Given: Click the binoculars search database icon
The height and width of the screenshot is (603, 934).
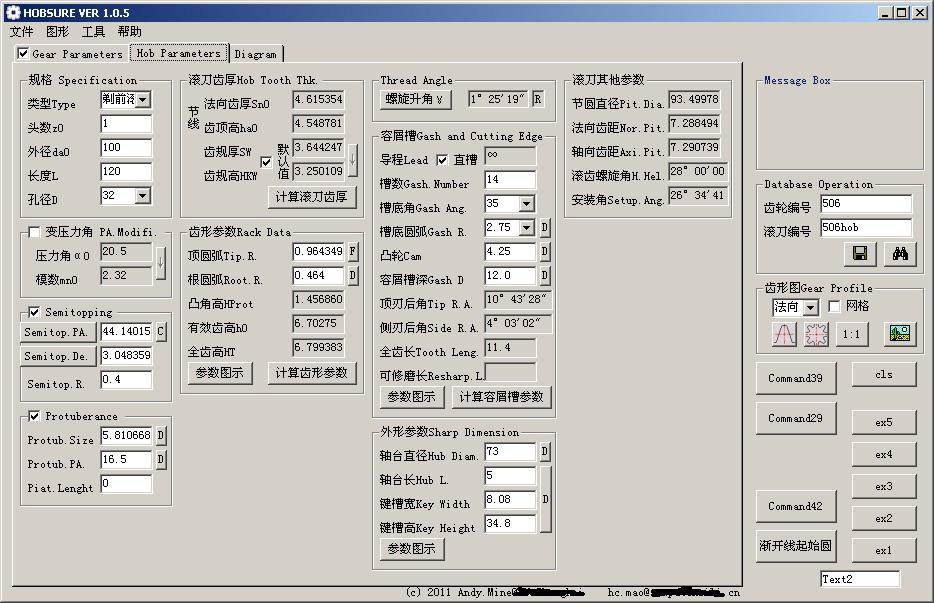Looking at the screenshot, I should [x=900, y=254].
